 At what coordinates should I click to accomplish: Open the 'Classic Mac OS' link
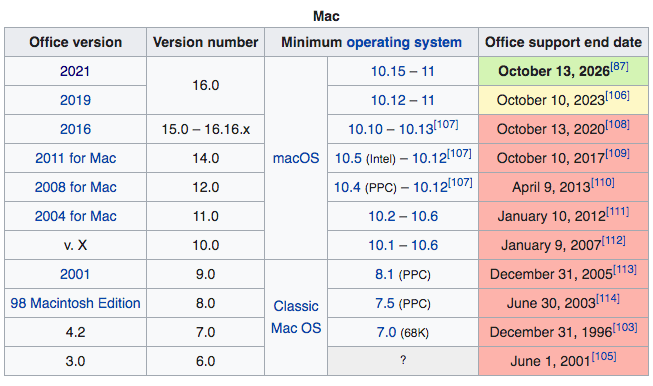pyautogui.click(x=296, y=317)
